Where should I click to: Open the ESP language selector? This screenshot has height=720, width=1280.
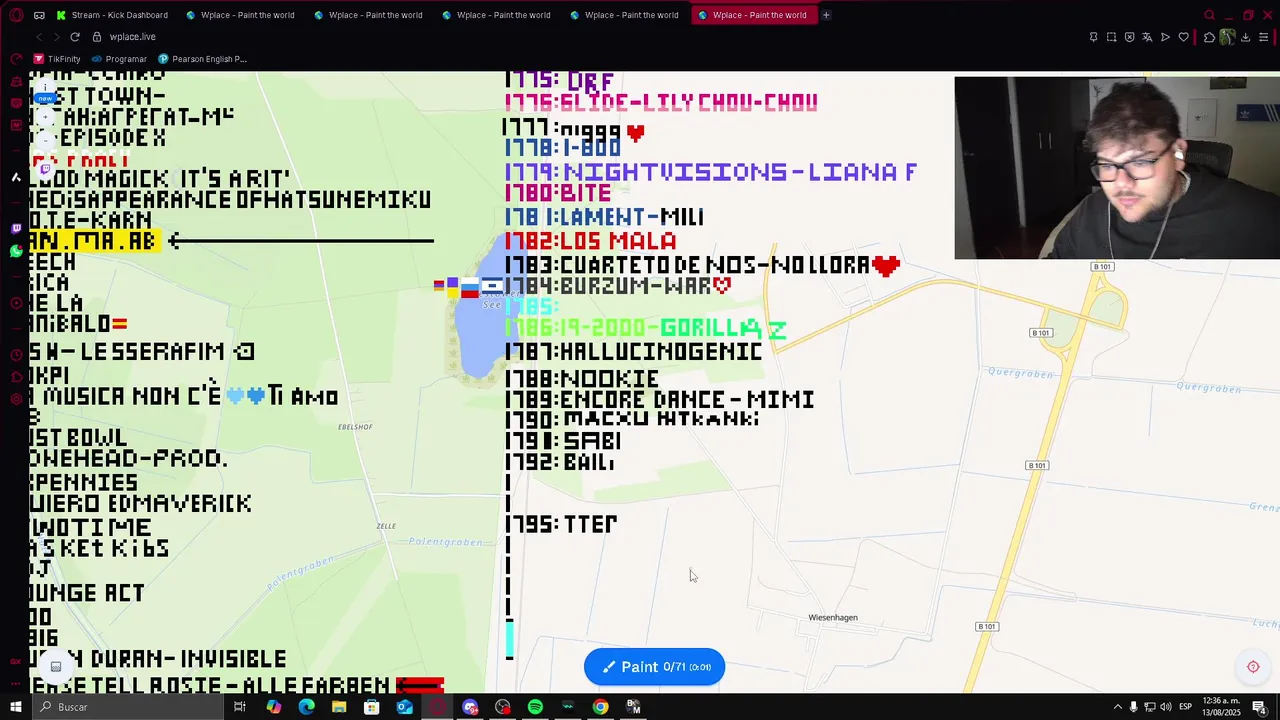click(1186, 707)
